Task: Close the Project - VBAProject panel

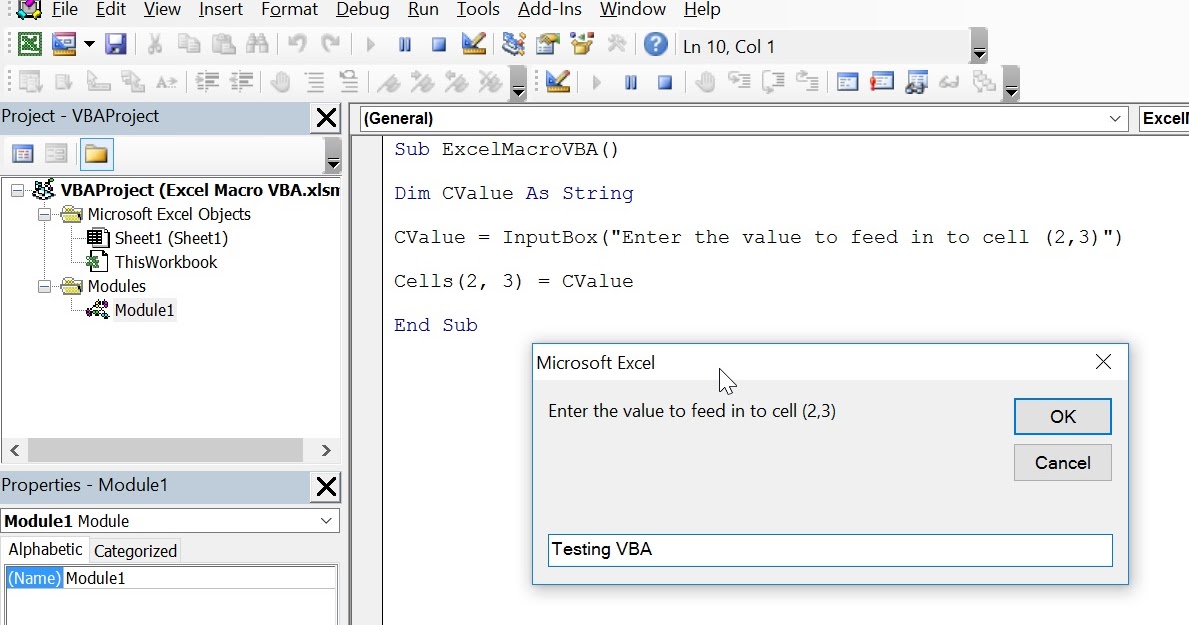Action: (x=326, y=118)
